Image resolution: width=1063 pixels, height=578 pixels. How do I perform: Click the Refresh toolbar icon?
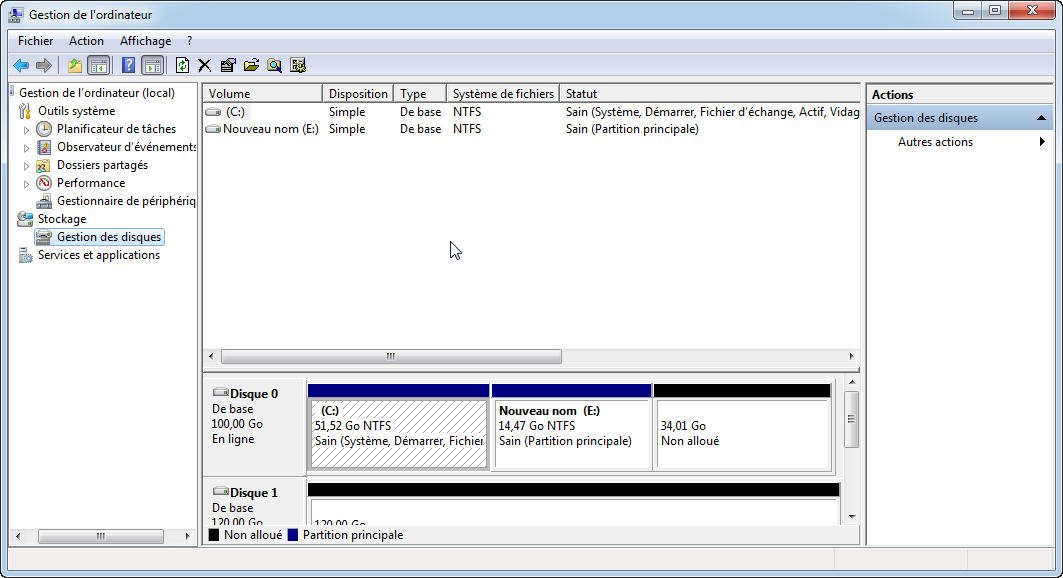[x=182, y=65]
